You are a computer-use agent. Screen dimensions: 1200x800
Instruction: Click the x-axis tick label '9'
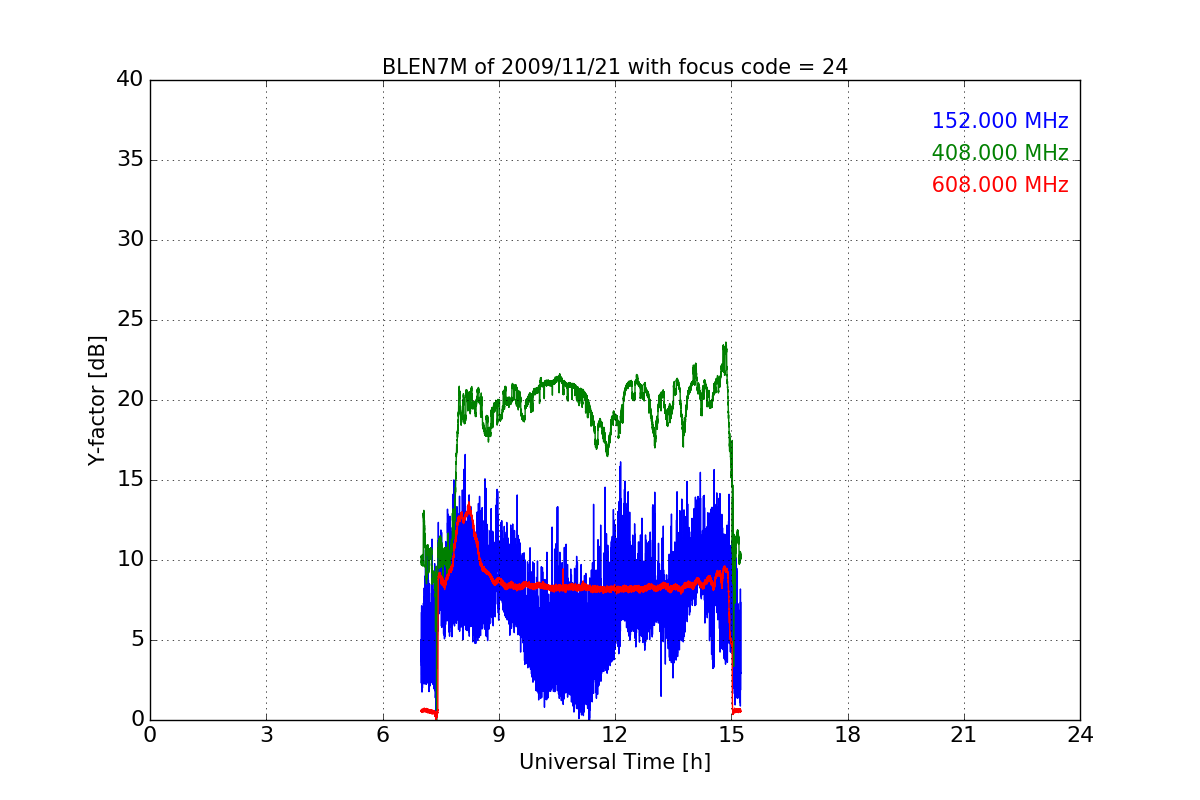pos(499,735)
